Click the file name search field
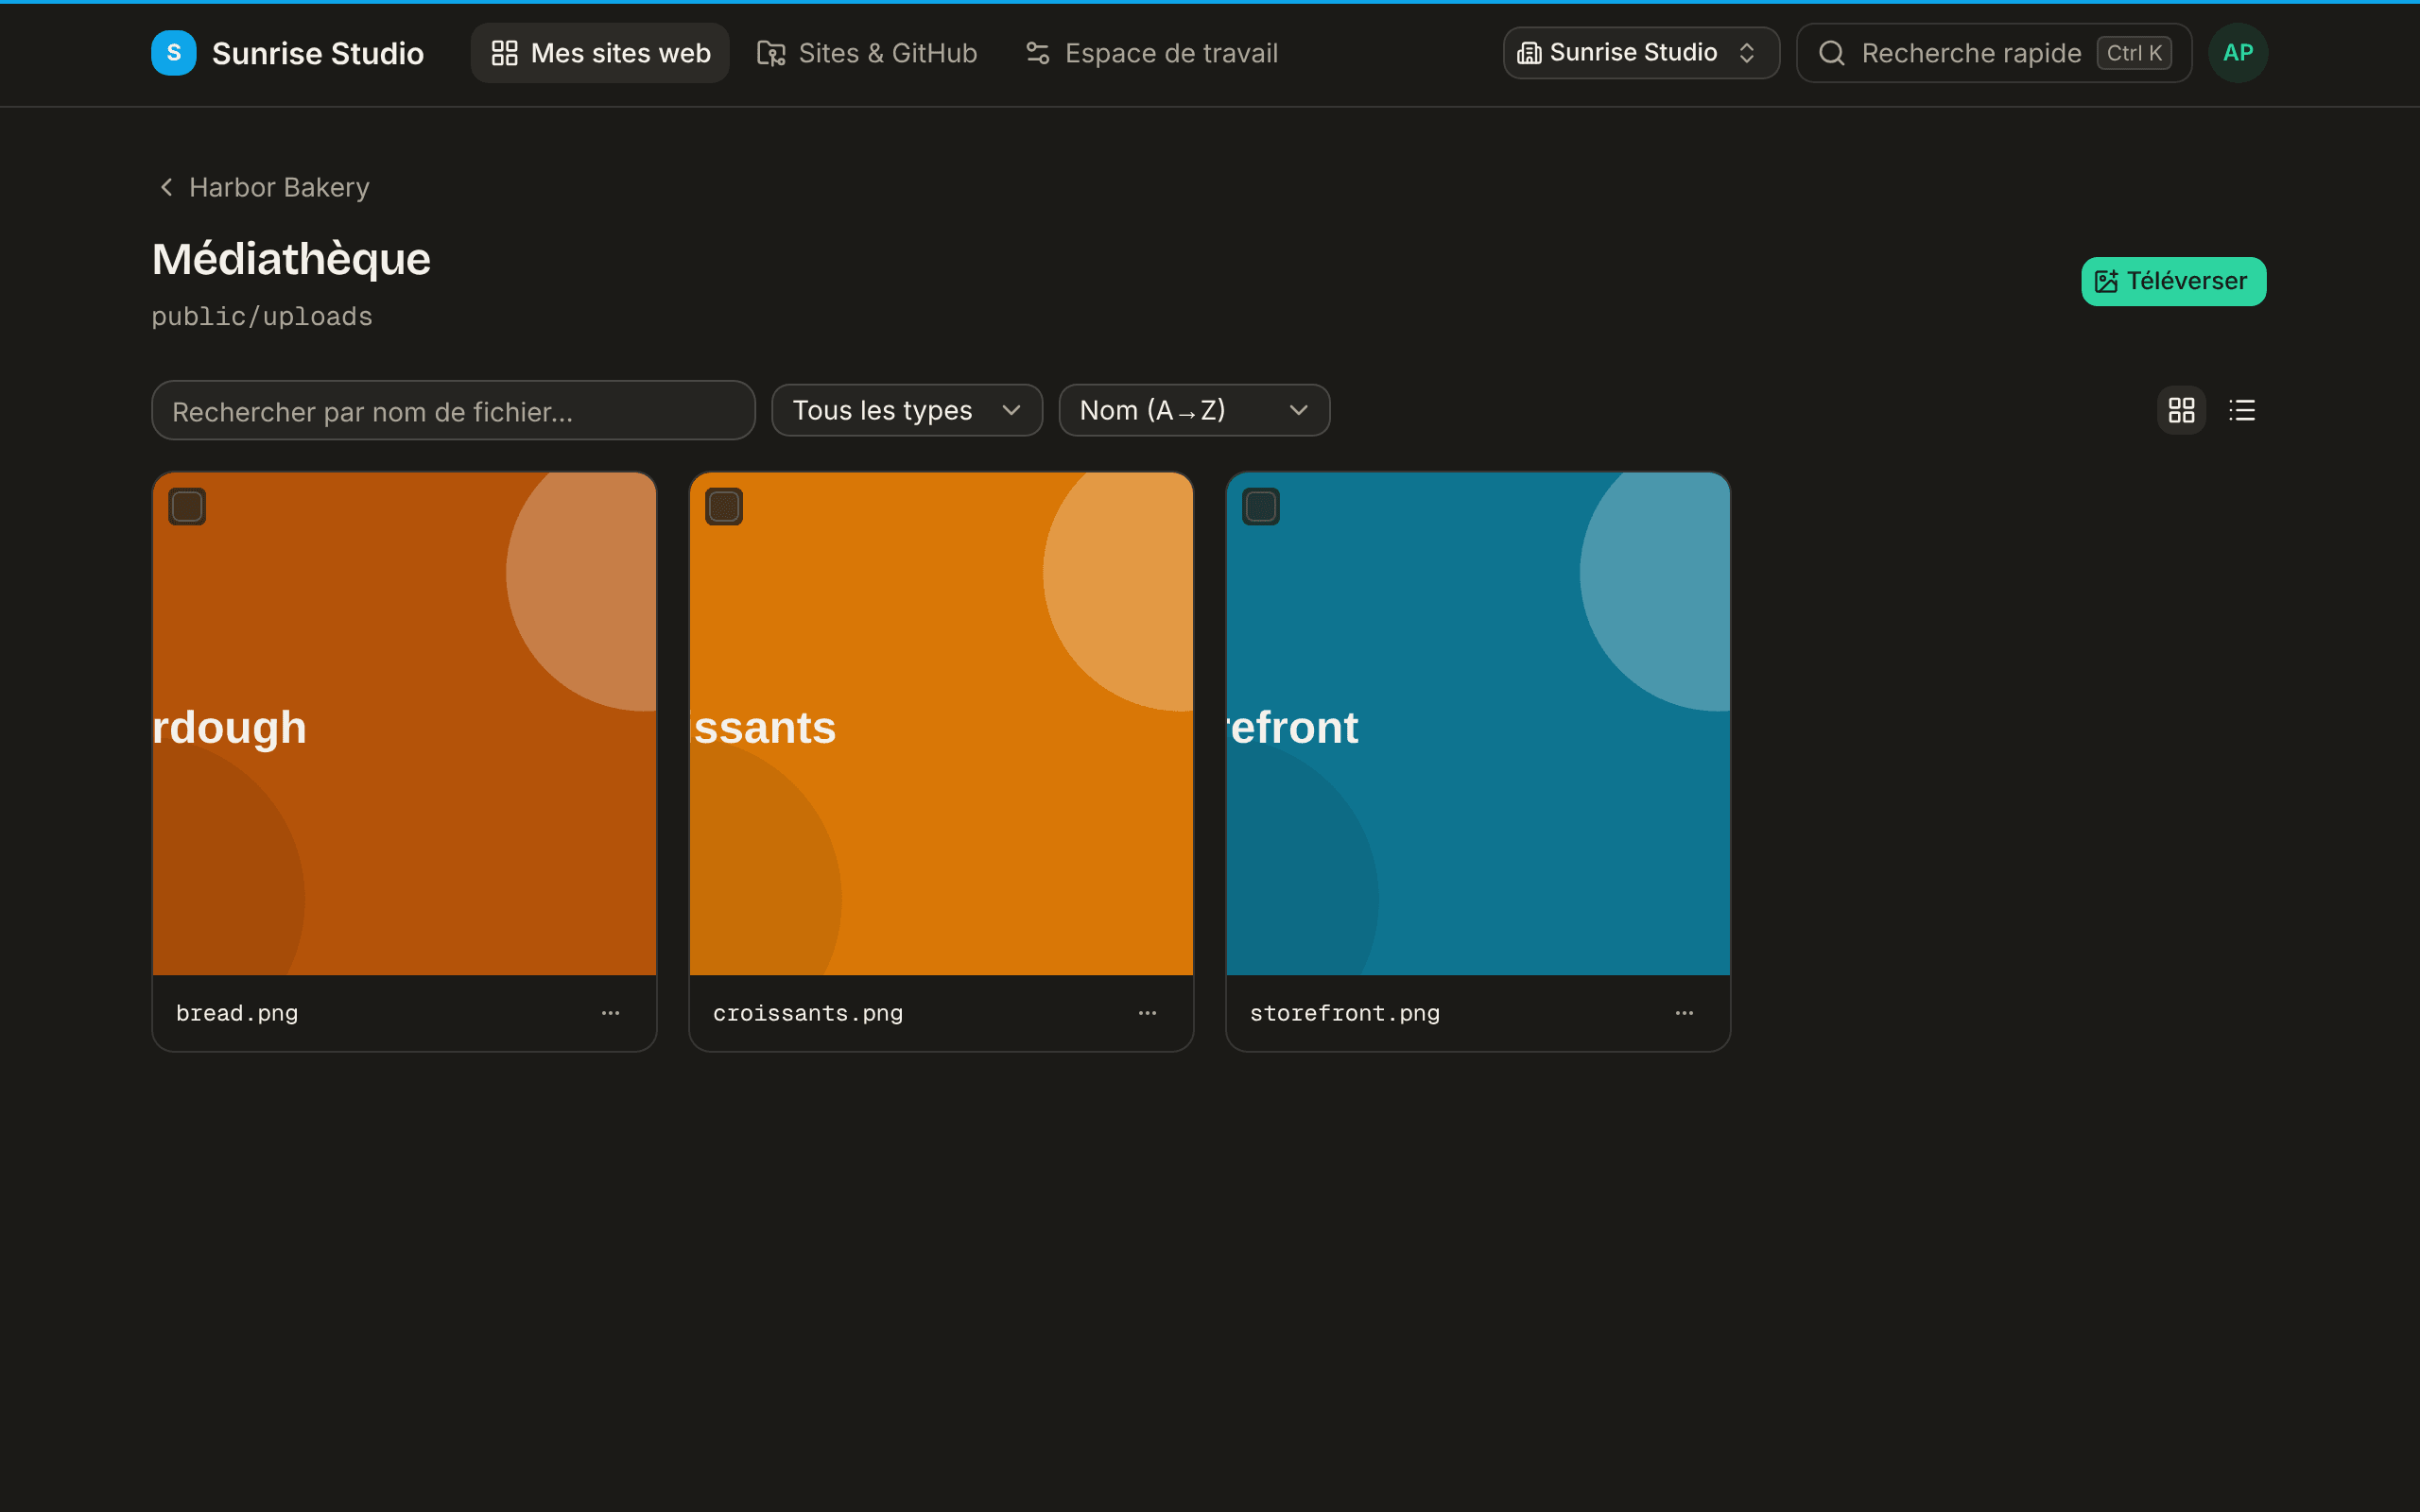Image resolution: width=2420 pixels, height=1512 pixels. (x=453, y=410)
